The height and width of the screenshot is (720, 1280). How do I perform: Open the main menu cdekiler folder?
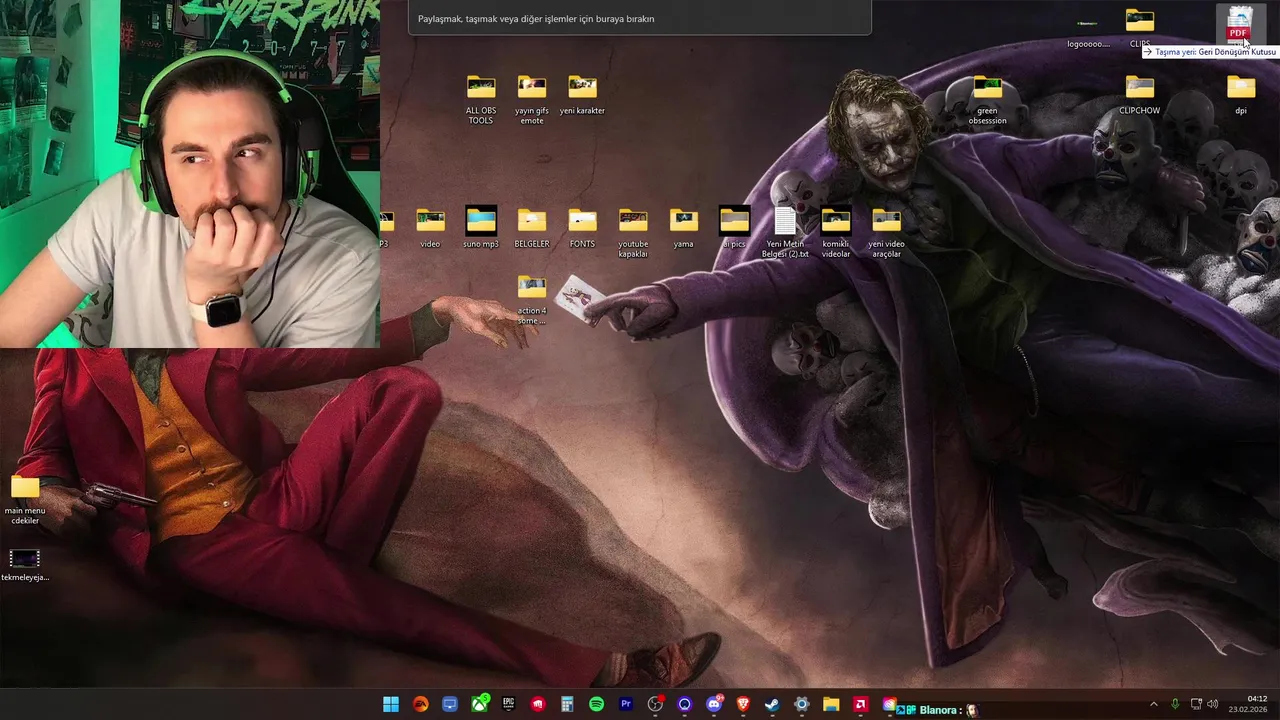click(x=25, y=500)
